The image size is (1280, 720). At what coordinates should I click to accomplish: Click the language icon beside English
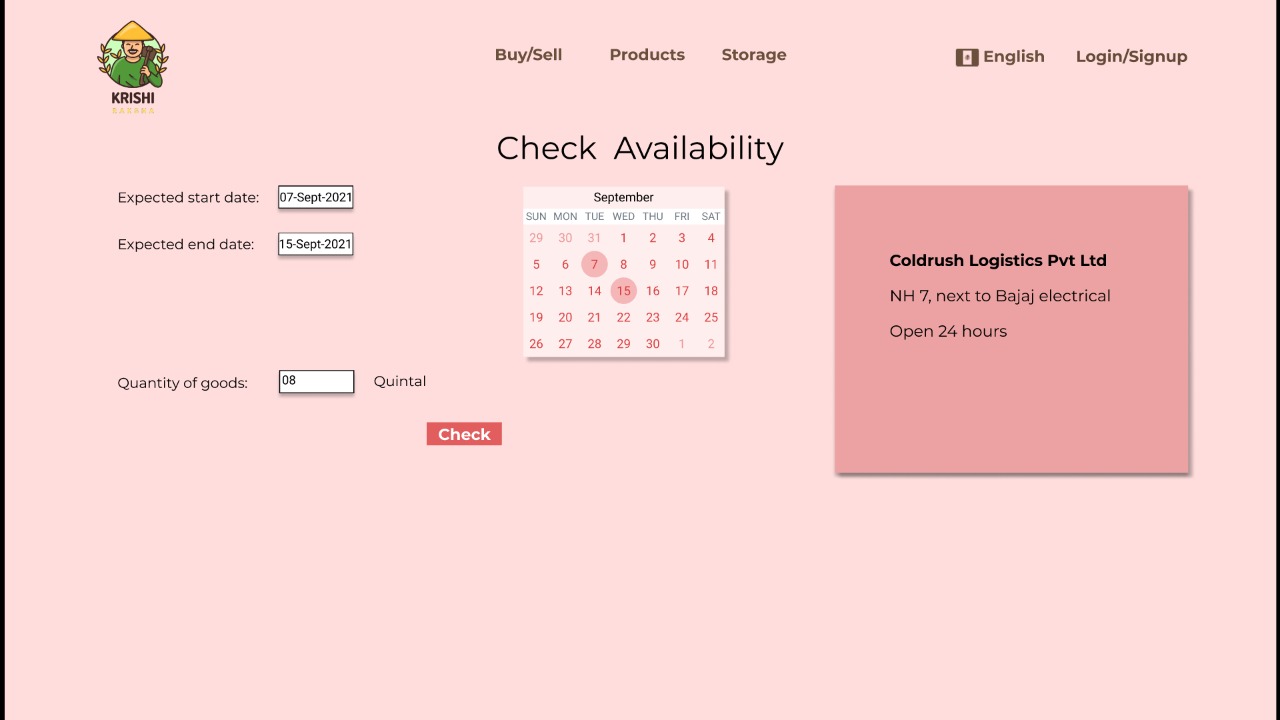tap(967, 57)
